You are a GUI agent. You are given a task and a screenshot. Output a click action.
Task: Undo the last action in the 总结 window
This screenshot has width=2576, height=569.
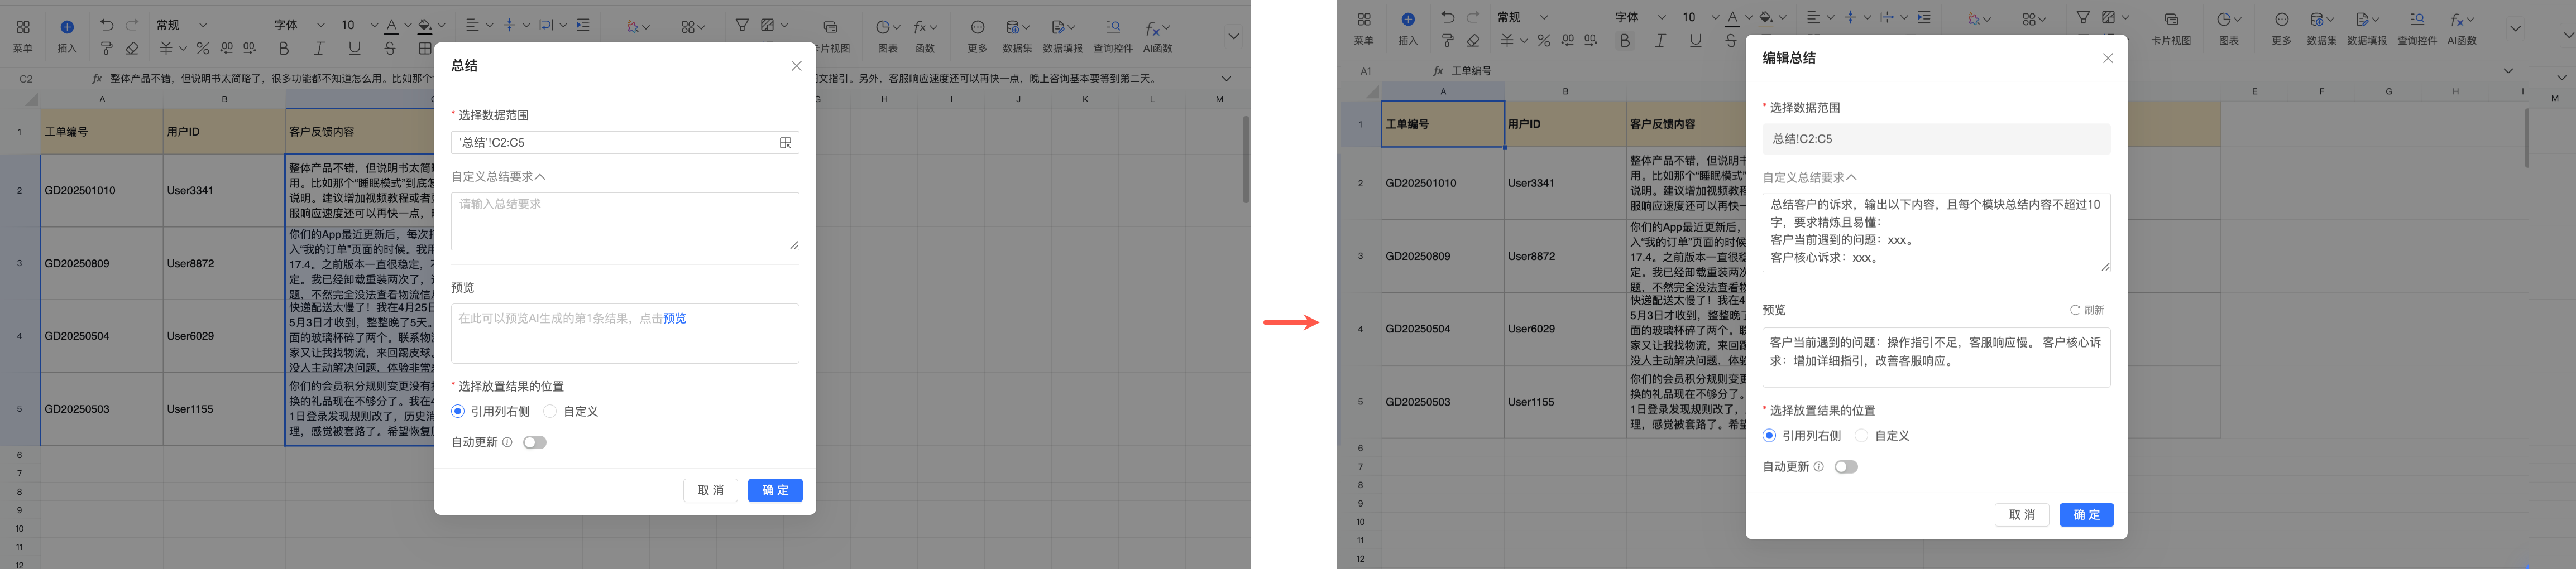tap(107, 25)
